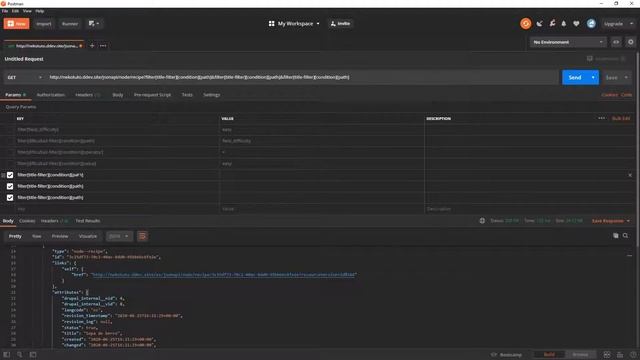The image size is (640, 360).
Task: Switch to the Authorization tab
Action: coord(51,95)
